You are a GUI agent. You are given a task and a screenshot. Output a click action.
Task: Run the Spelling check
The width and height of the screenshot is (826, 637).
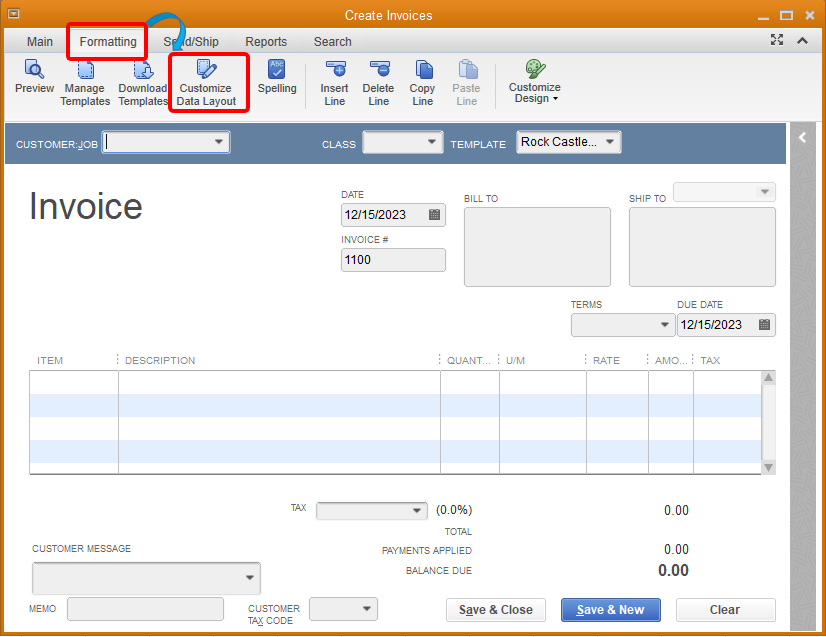(277, 82)
